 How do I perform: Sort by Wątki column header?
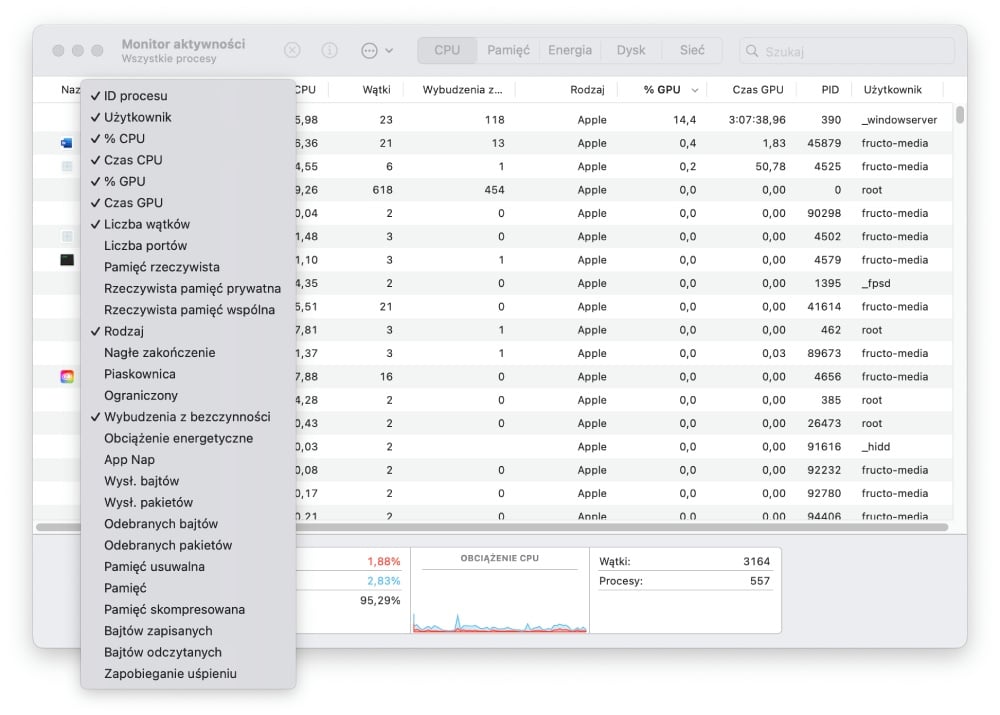coord(376,90)
